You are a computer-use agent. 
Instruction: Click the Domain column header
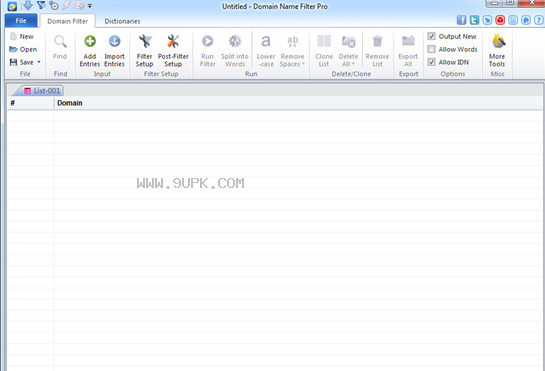298,103
